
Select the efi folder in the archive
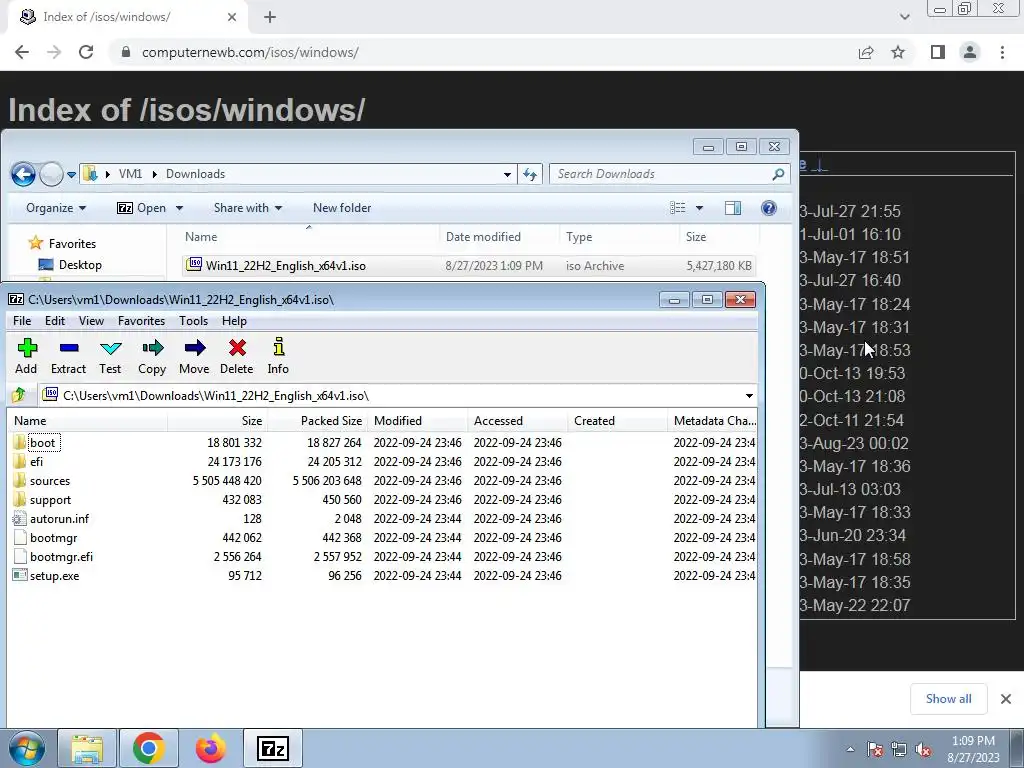[37, 462]
